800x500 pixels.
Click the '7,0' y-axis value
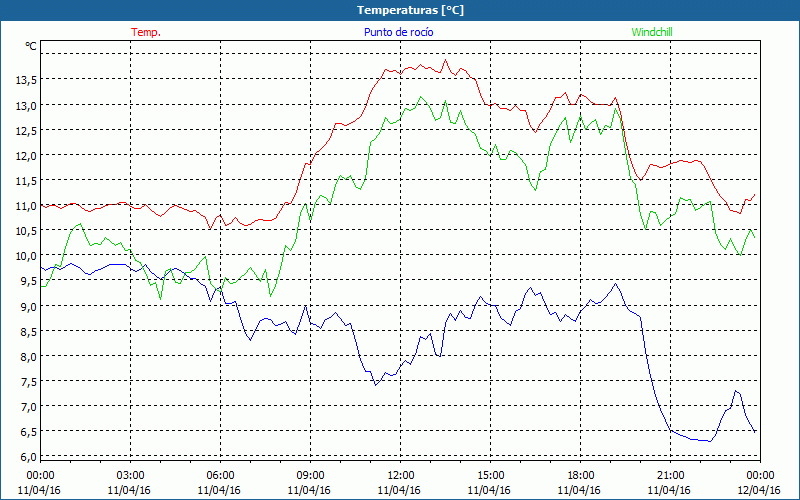(x=29, y=407)
